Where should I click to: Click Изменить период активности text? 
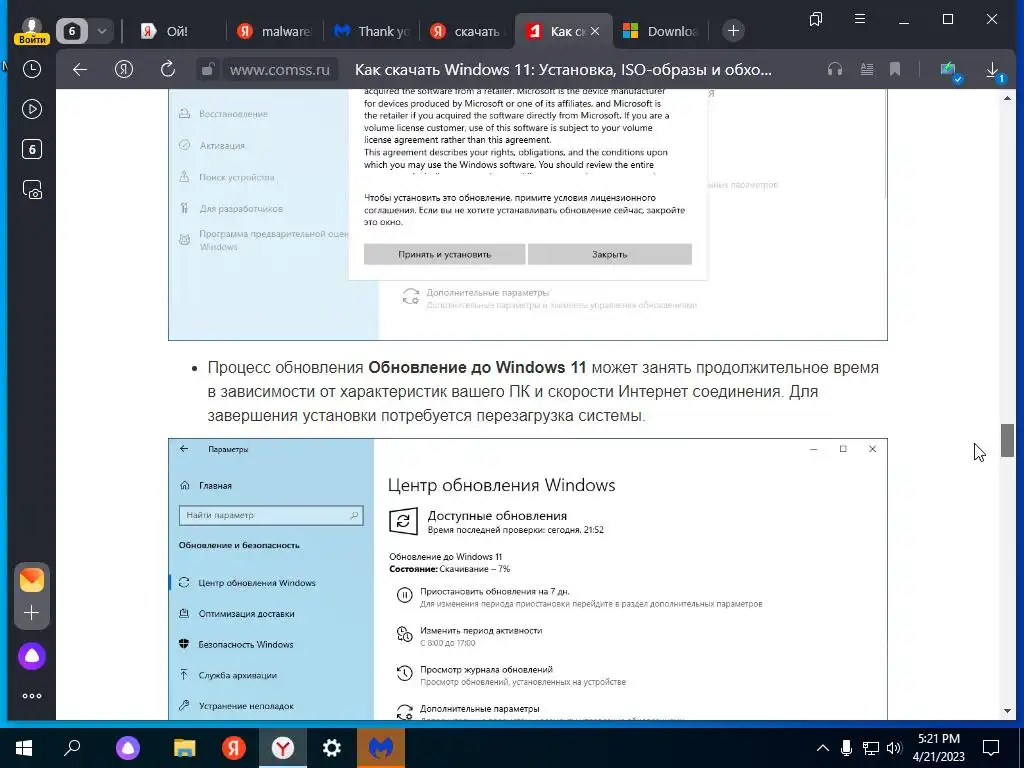481,630
